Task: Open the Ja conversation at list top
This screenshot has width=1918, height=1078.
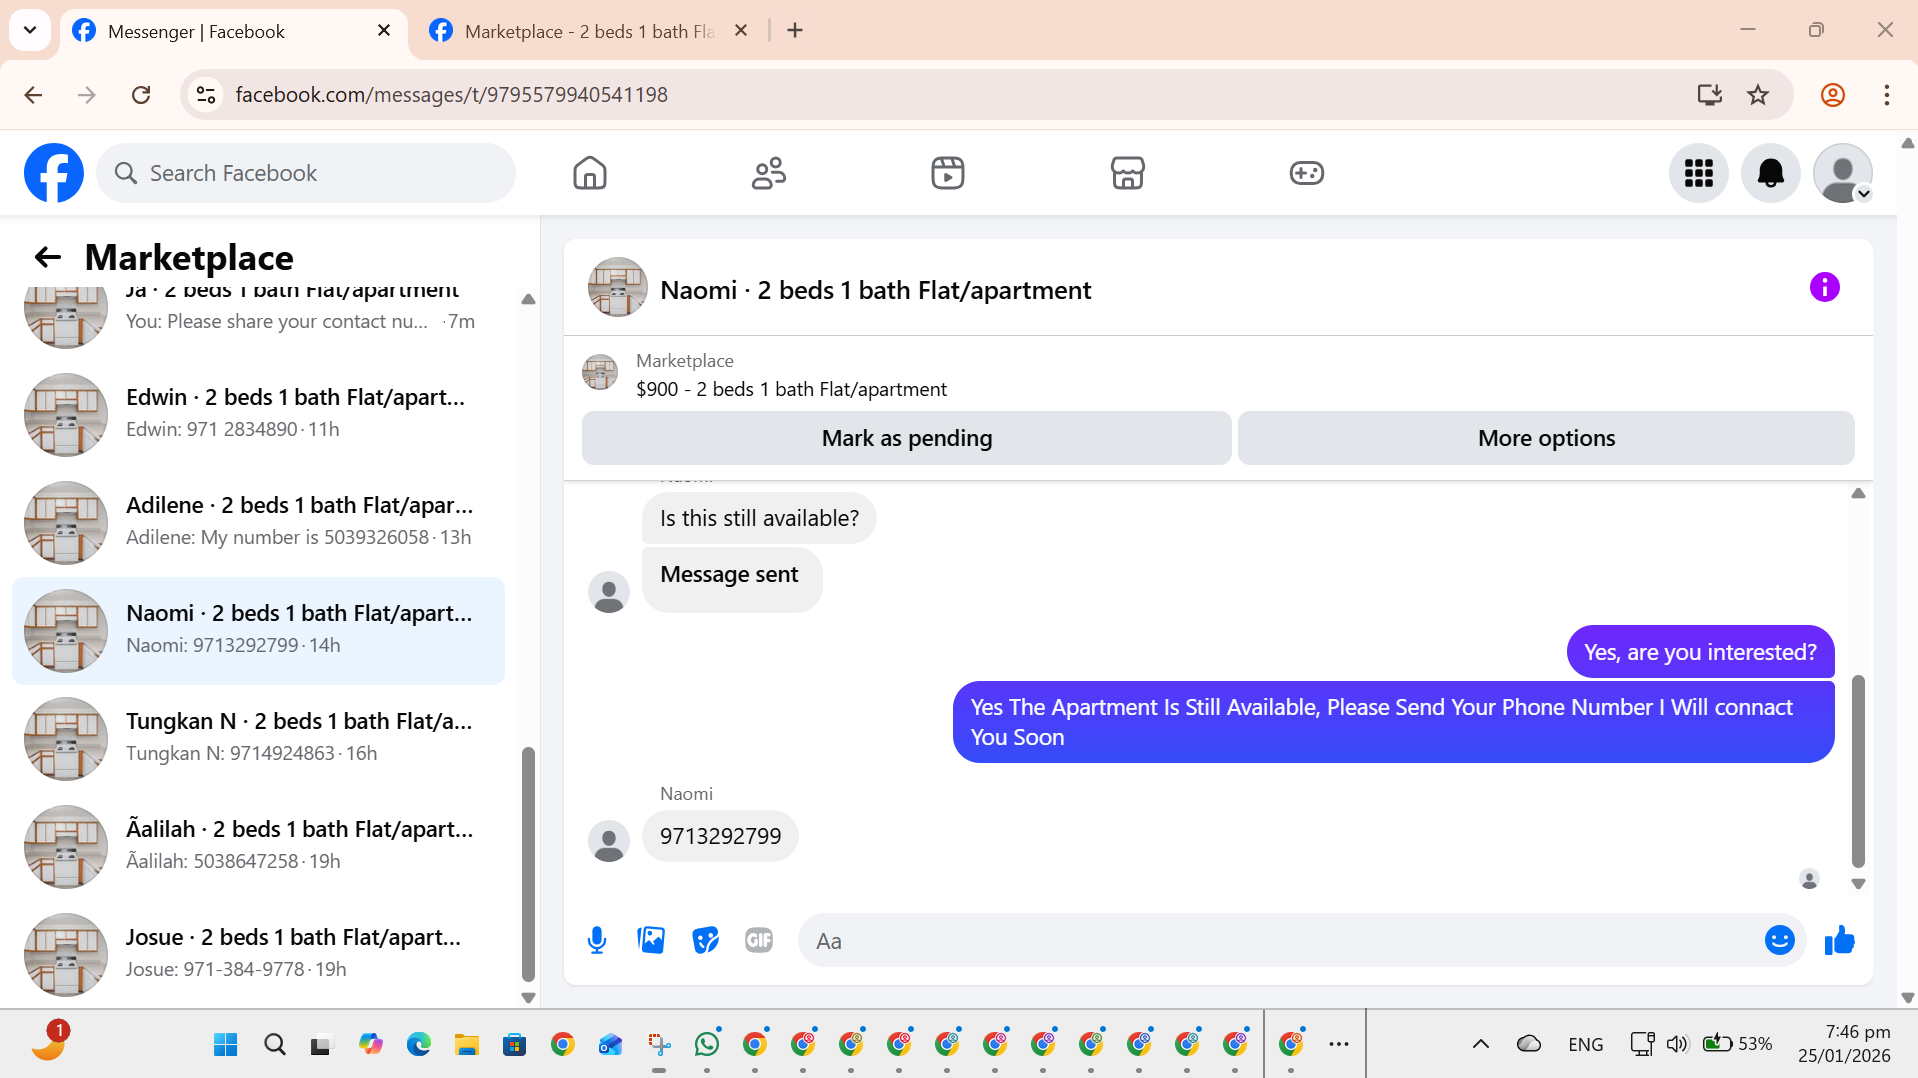Action: click(x=258, y=318)
